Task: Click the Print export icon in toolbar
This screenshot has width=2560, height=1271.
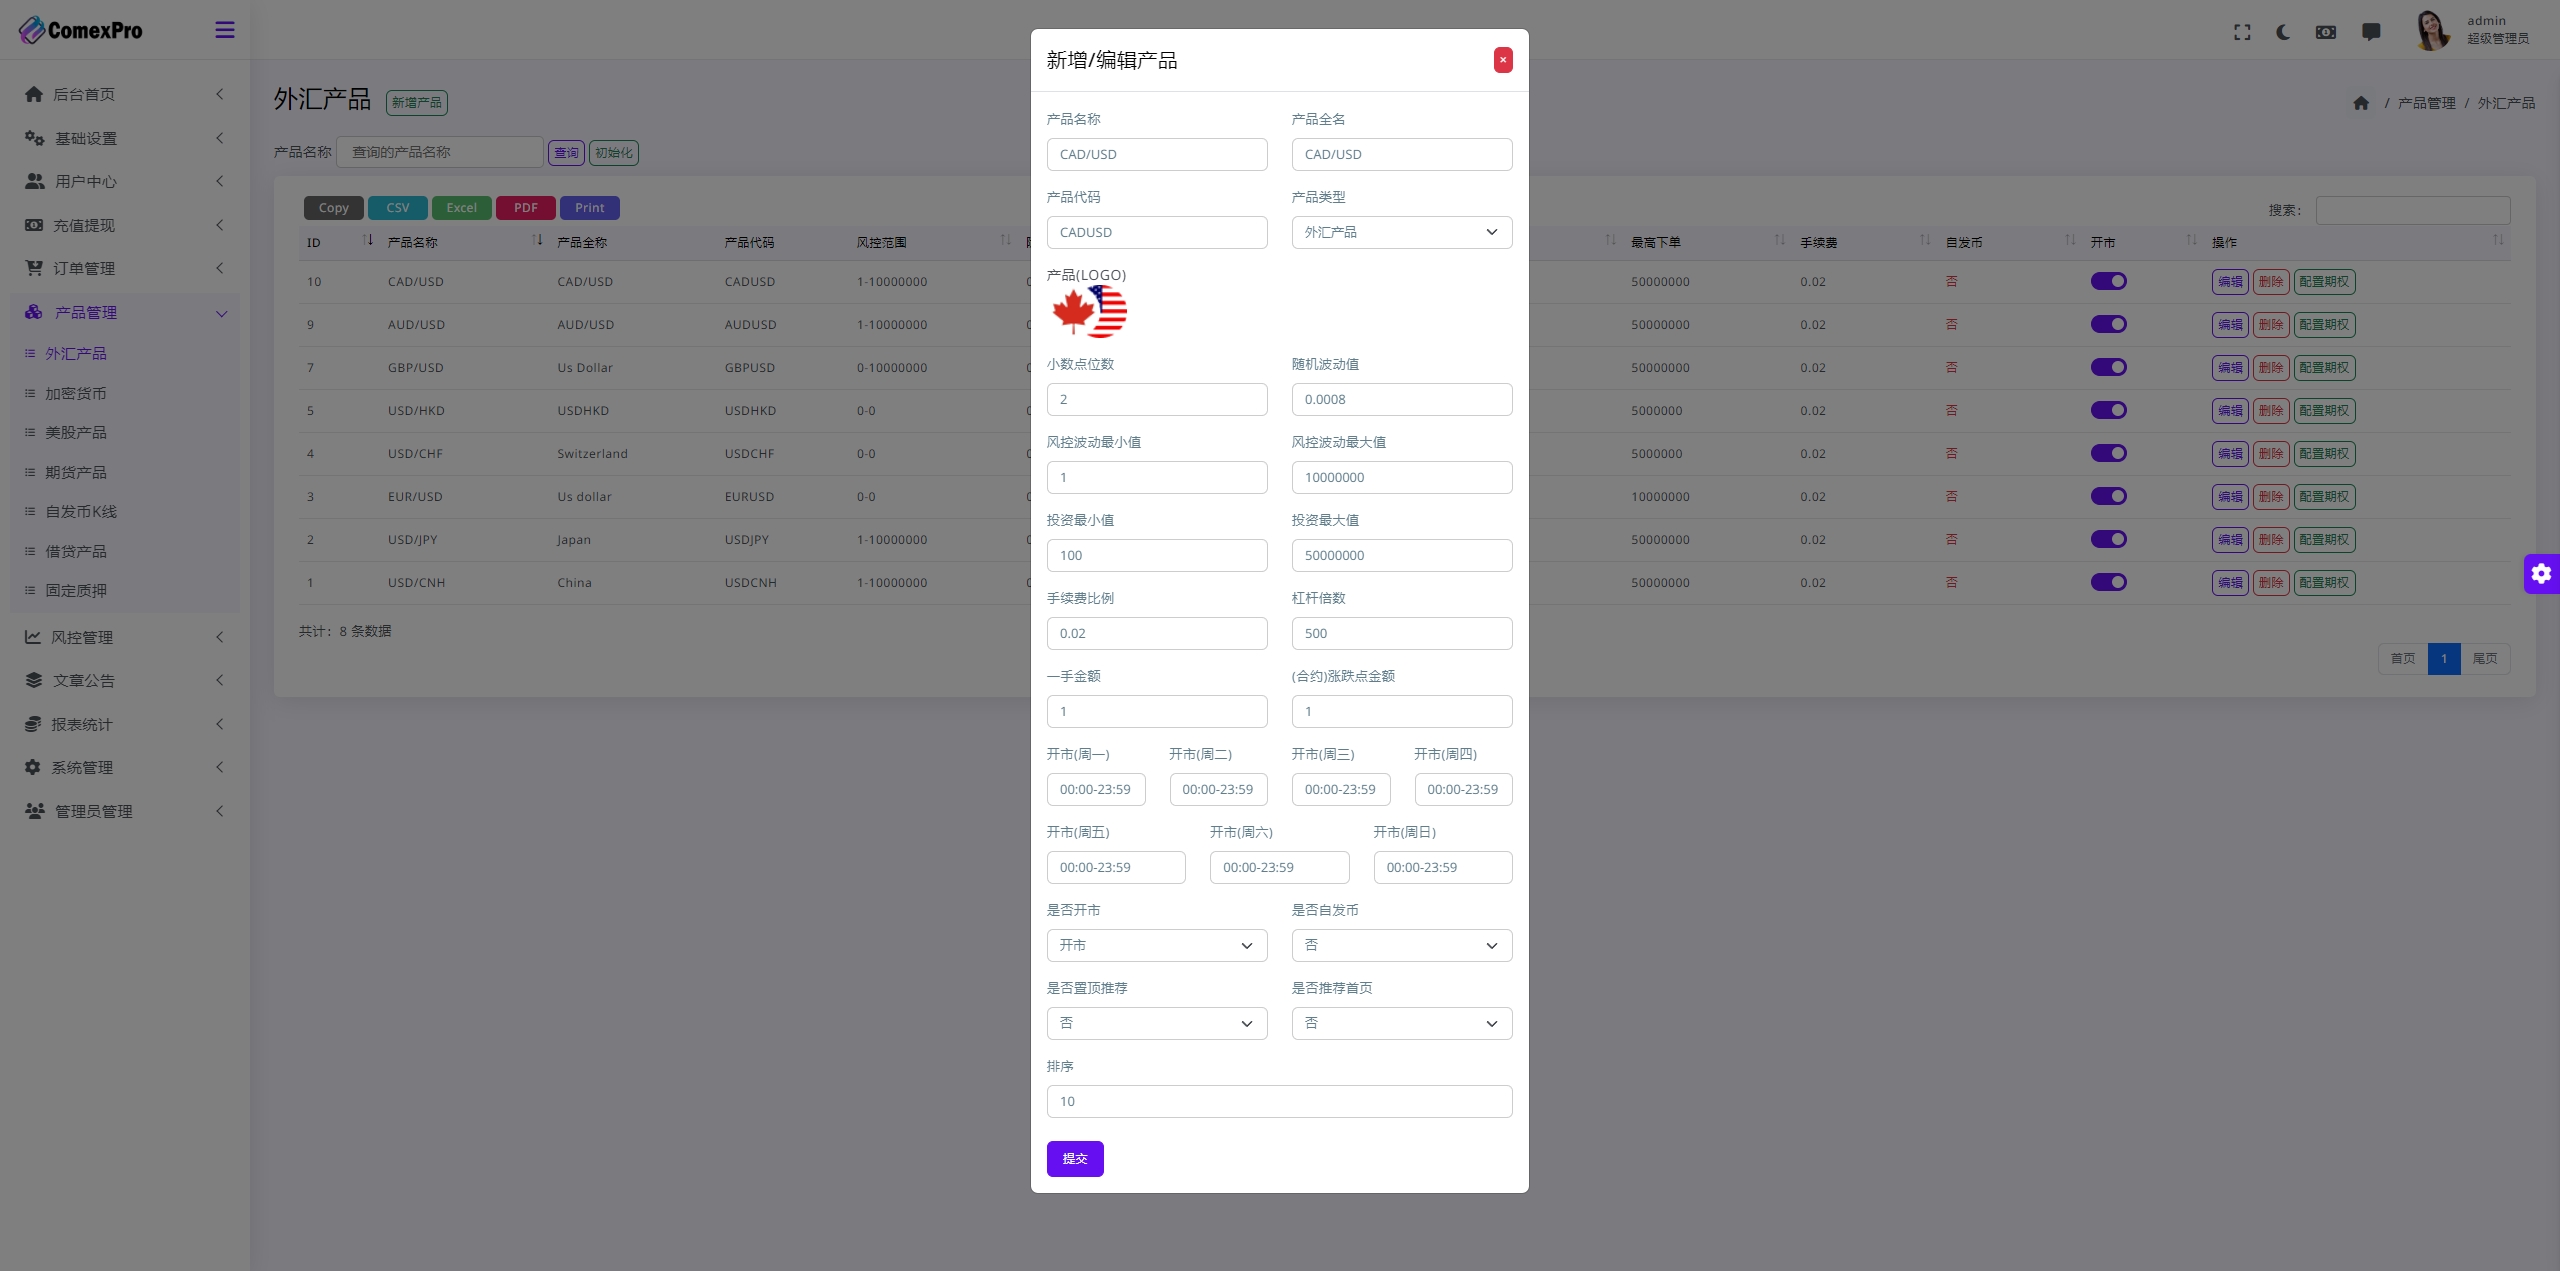Action: 589,207
